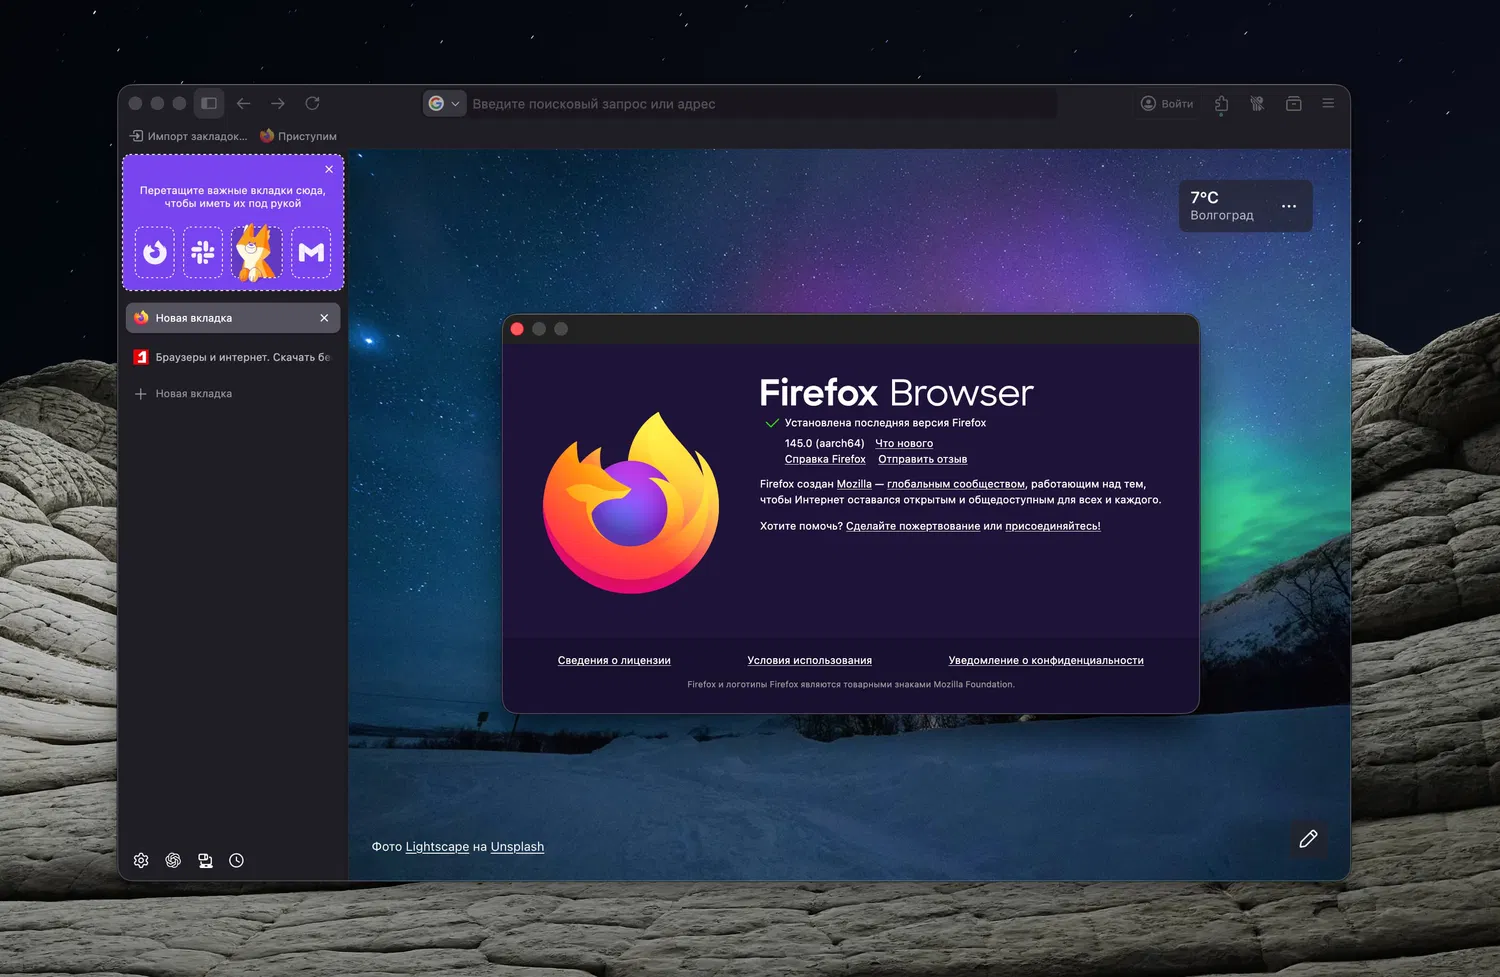Open the Приступим bookmark

(298, 136)
